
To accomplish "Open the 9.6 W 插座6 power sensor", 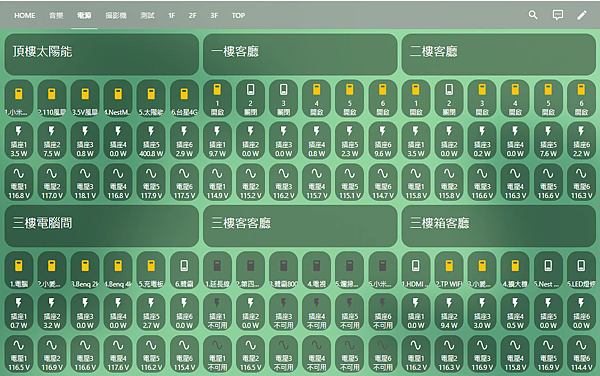I will click(383, 140).
